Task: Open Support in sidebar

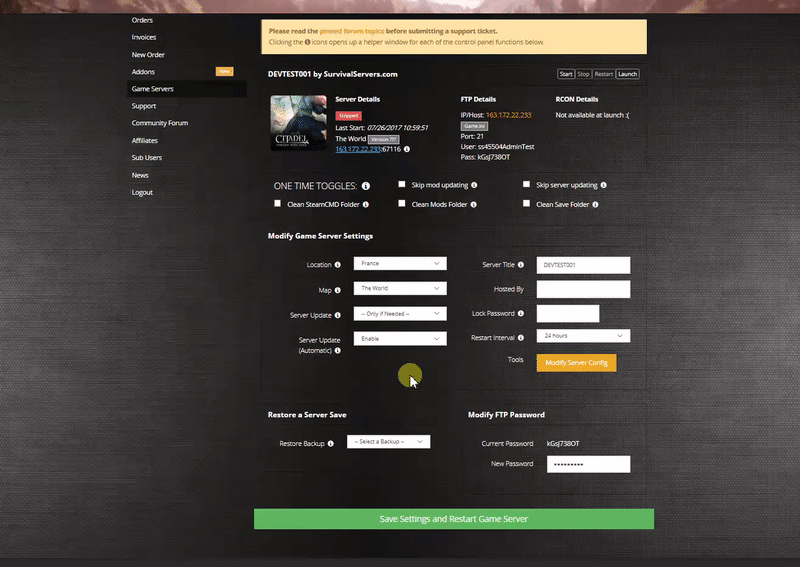Action: pyautogui.click(x=144, y=106)
